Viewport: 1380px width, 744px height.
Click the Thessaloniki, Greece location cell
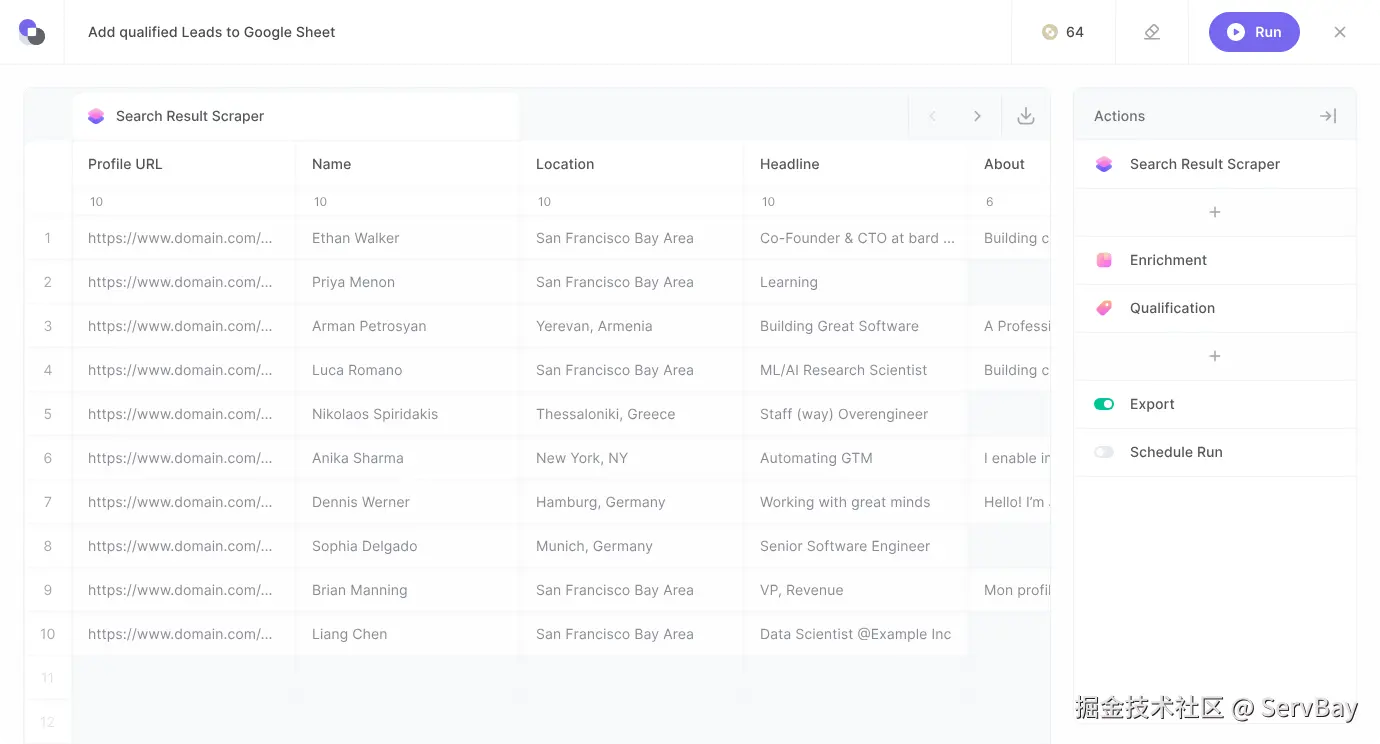coord(632,414)
